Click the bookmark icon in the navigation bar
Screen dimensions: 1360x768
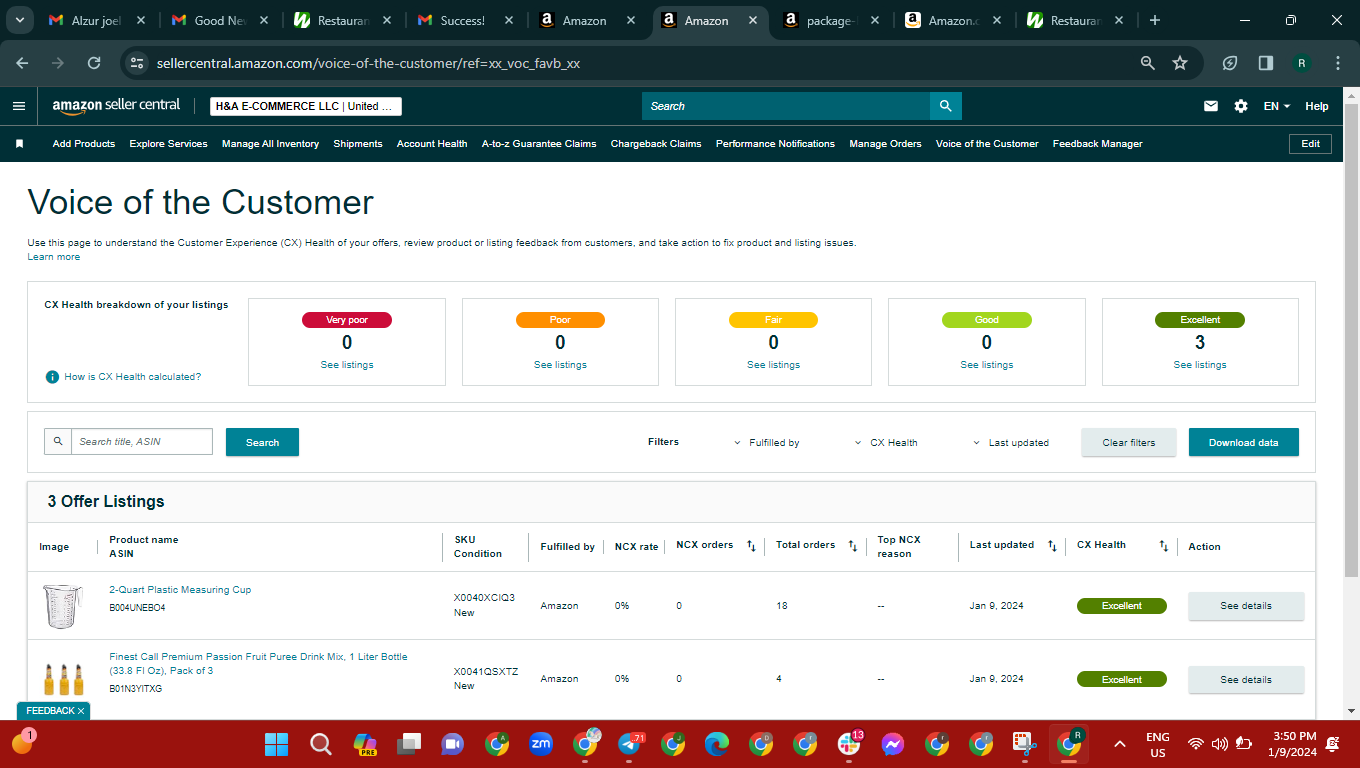(x=19, y=144)
